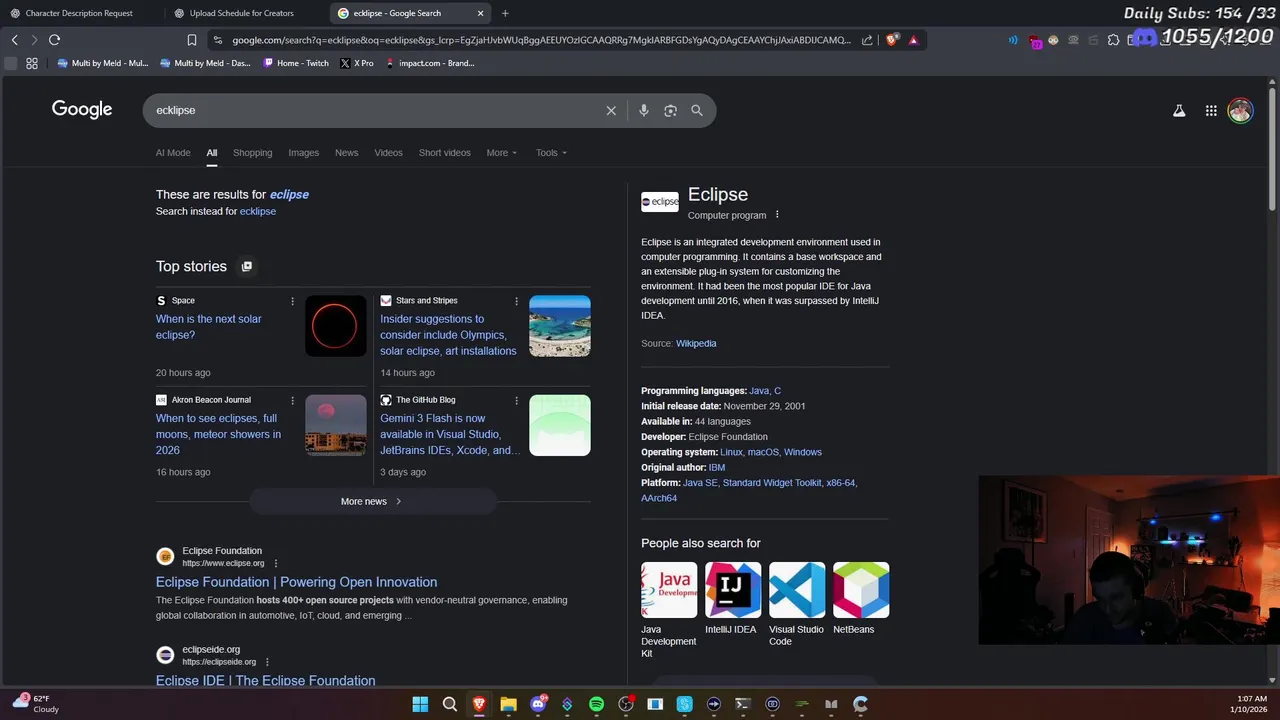Switch to AI Mode tab

[173, 153]
